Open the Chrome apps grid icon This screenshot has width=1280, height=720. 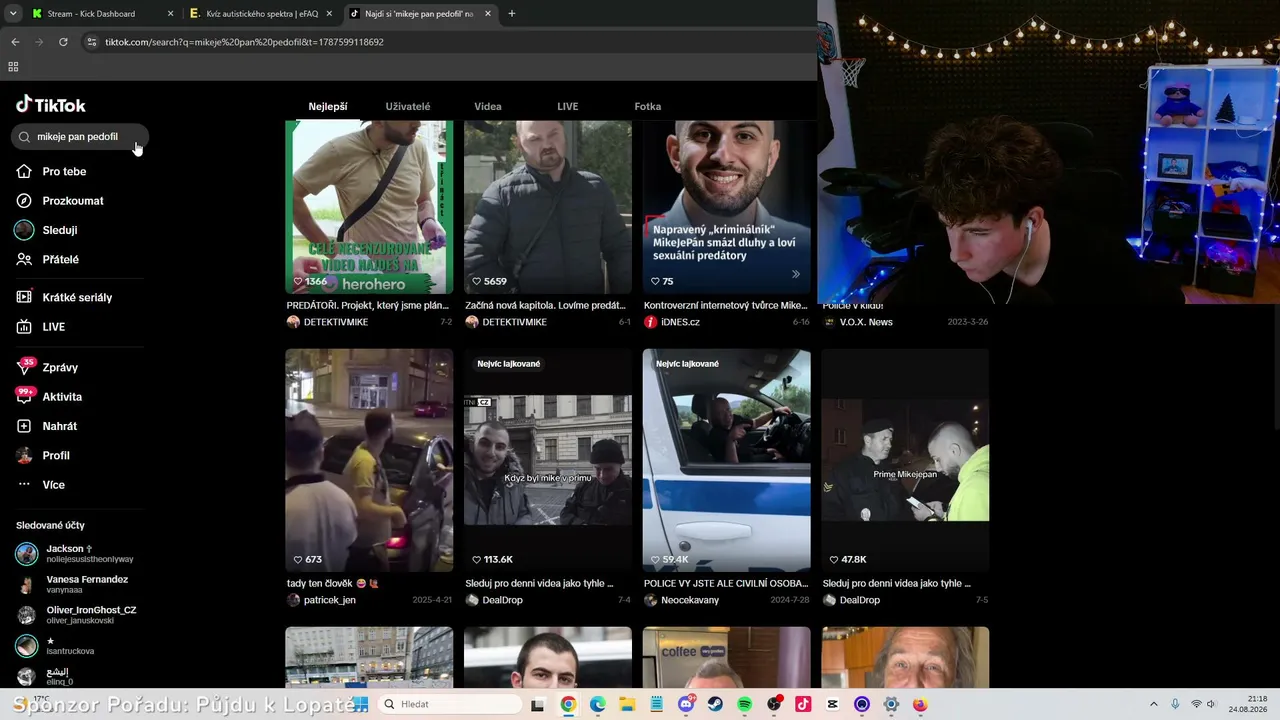click(x=13, y=67)
